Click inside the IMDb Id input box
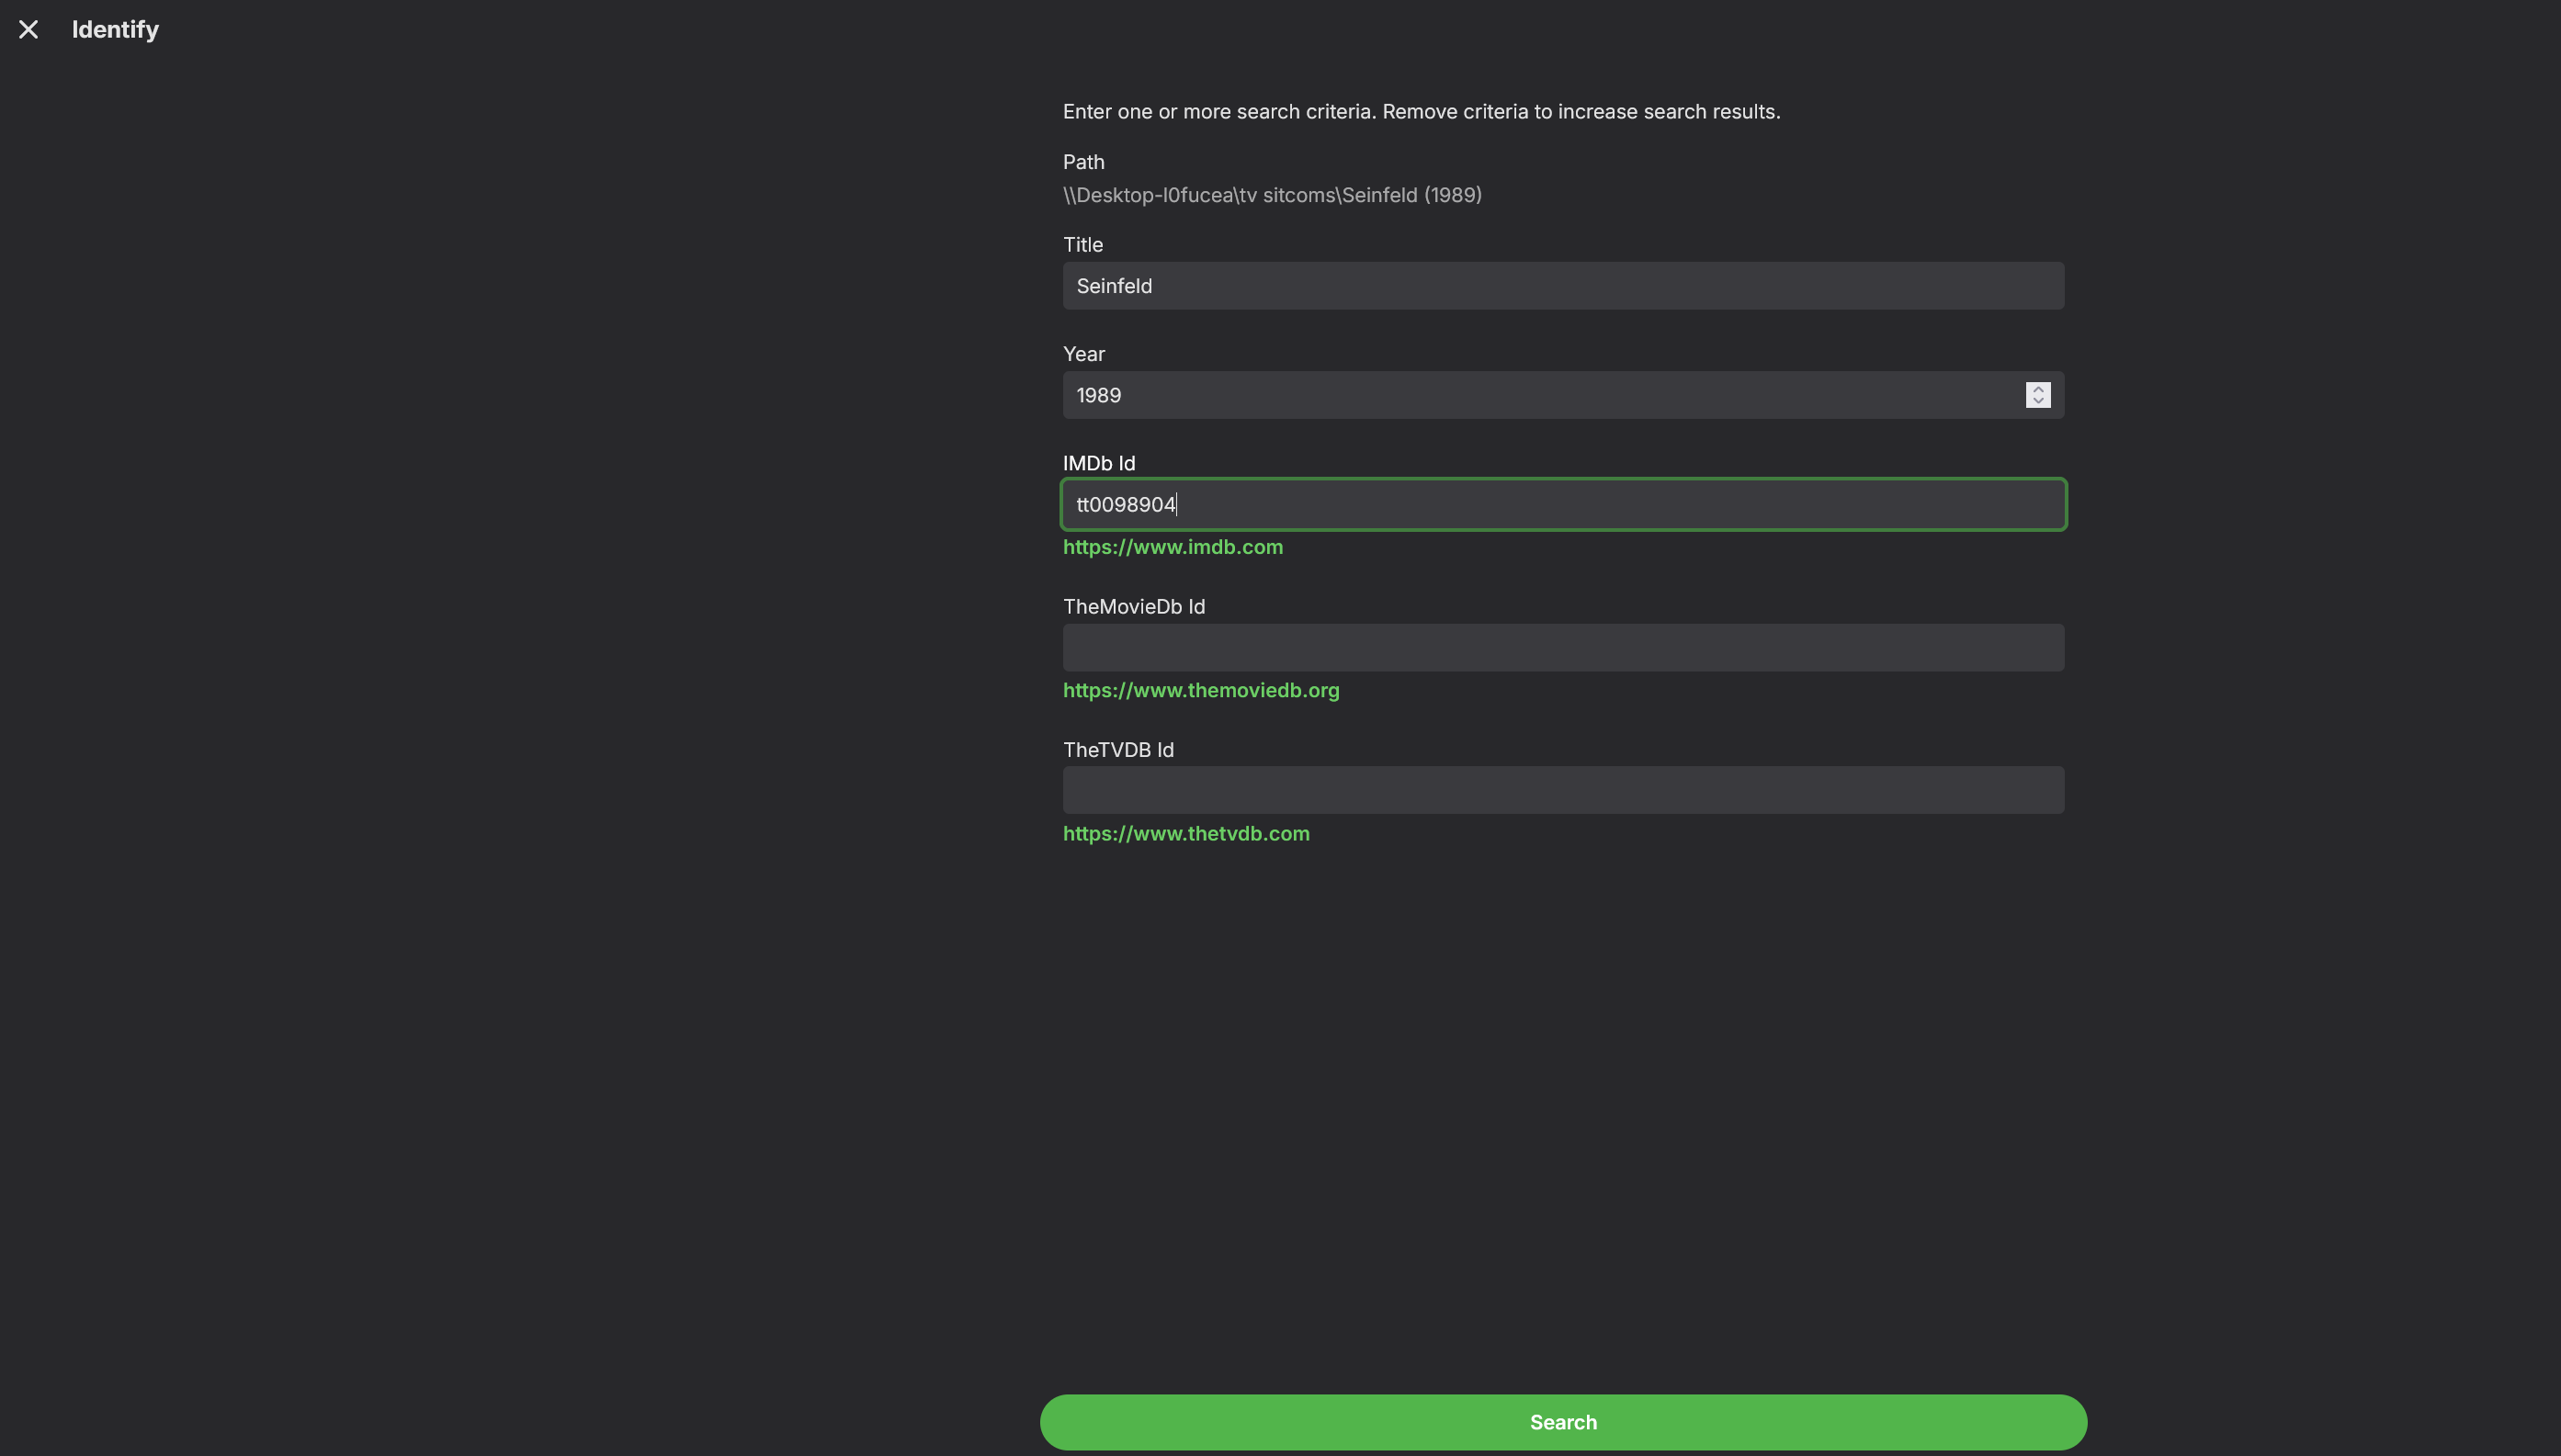 [x=1562, y=504]
